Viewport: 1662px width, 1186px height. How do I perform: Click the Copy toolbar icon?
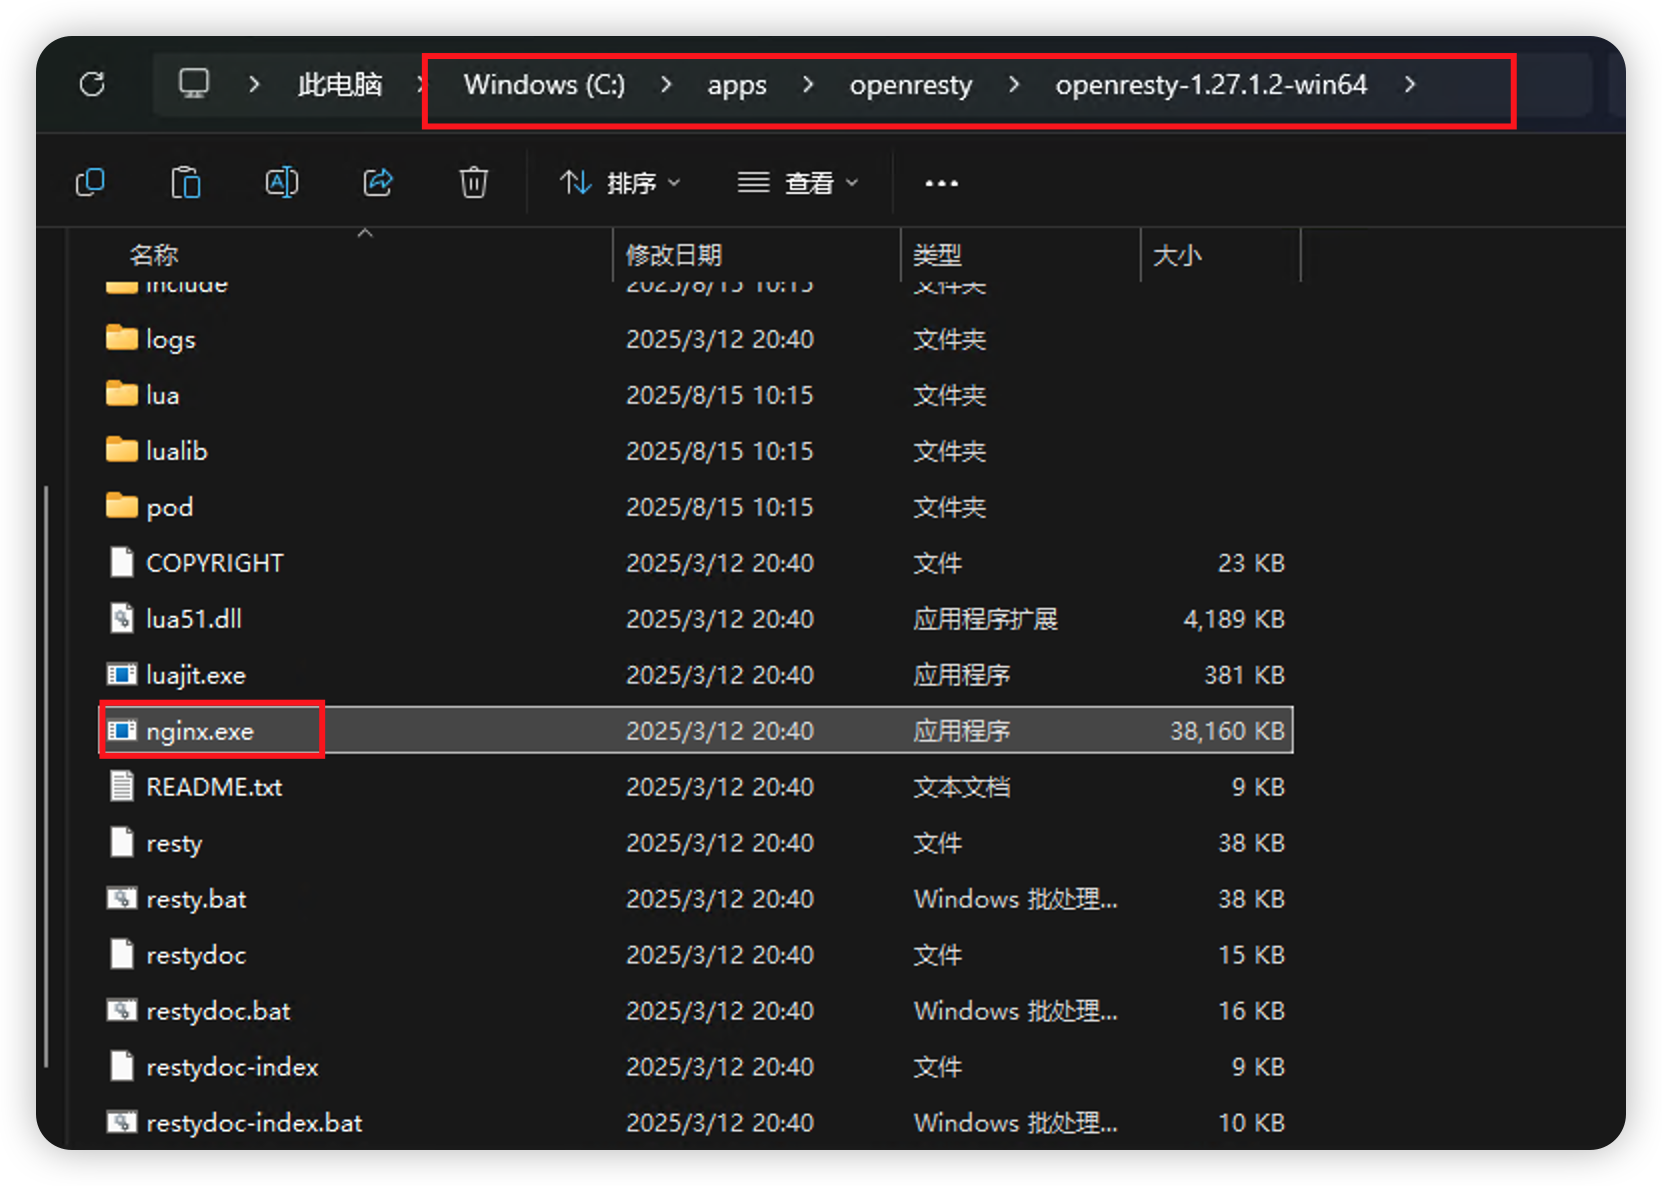coord(90,183)
